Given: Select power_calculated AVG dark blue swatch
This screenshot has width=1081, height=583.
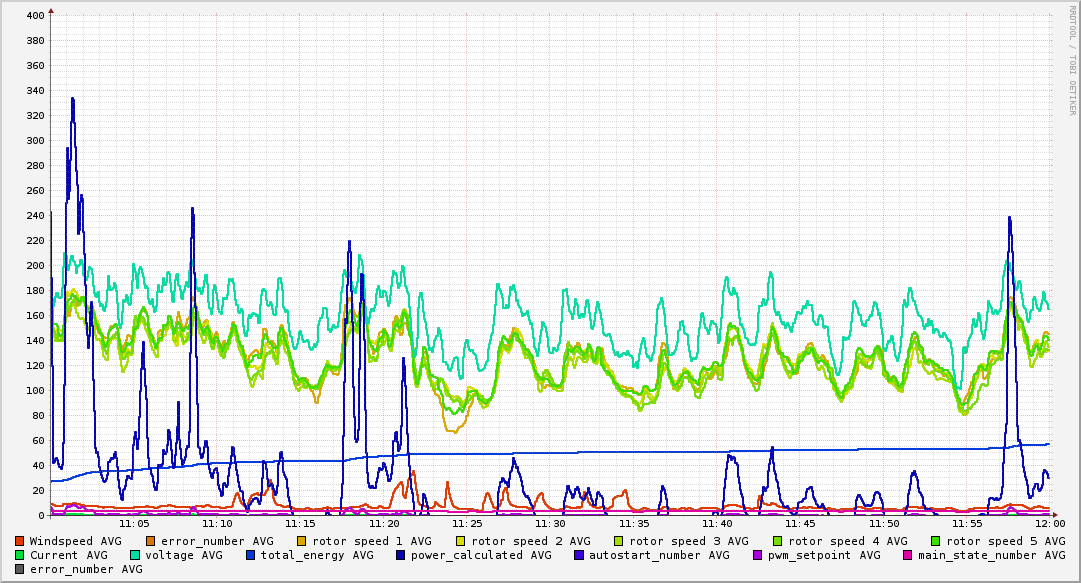Looking at the screenshot, I should (401, 555).
